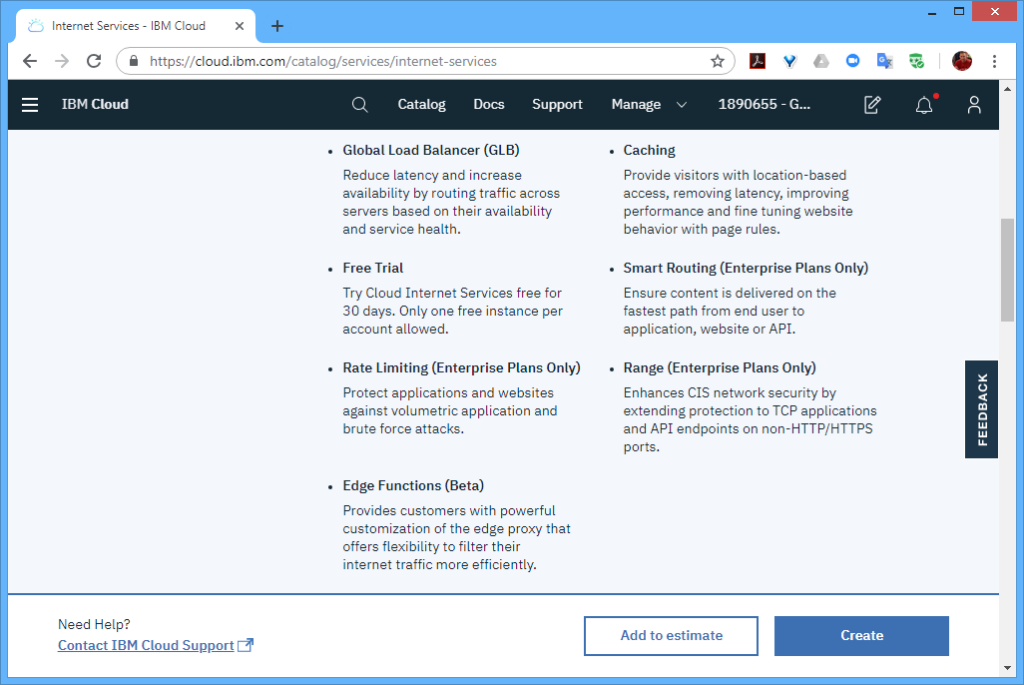Maximize the browser window
1024x685 pixels.
959,12
